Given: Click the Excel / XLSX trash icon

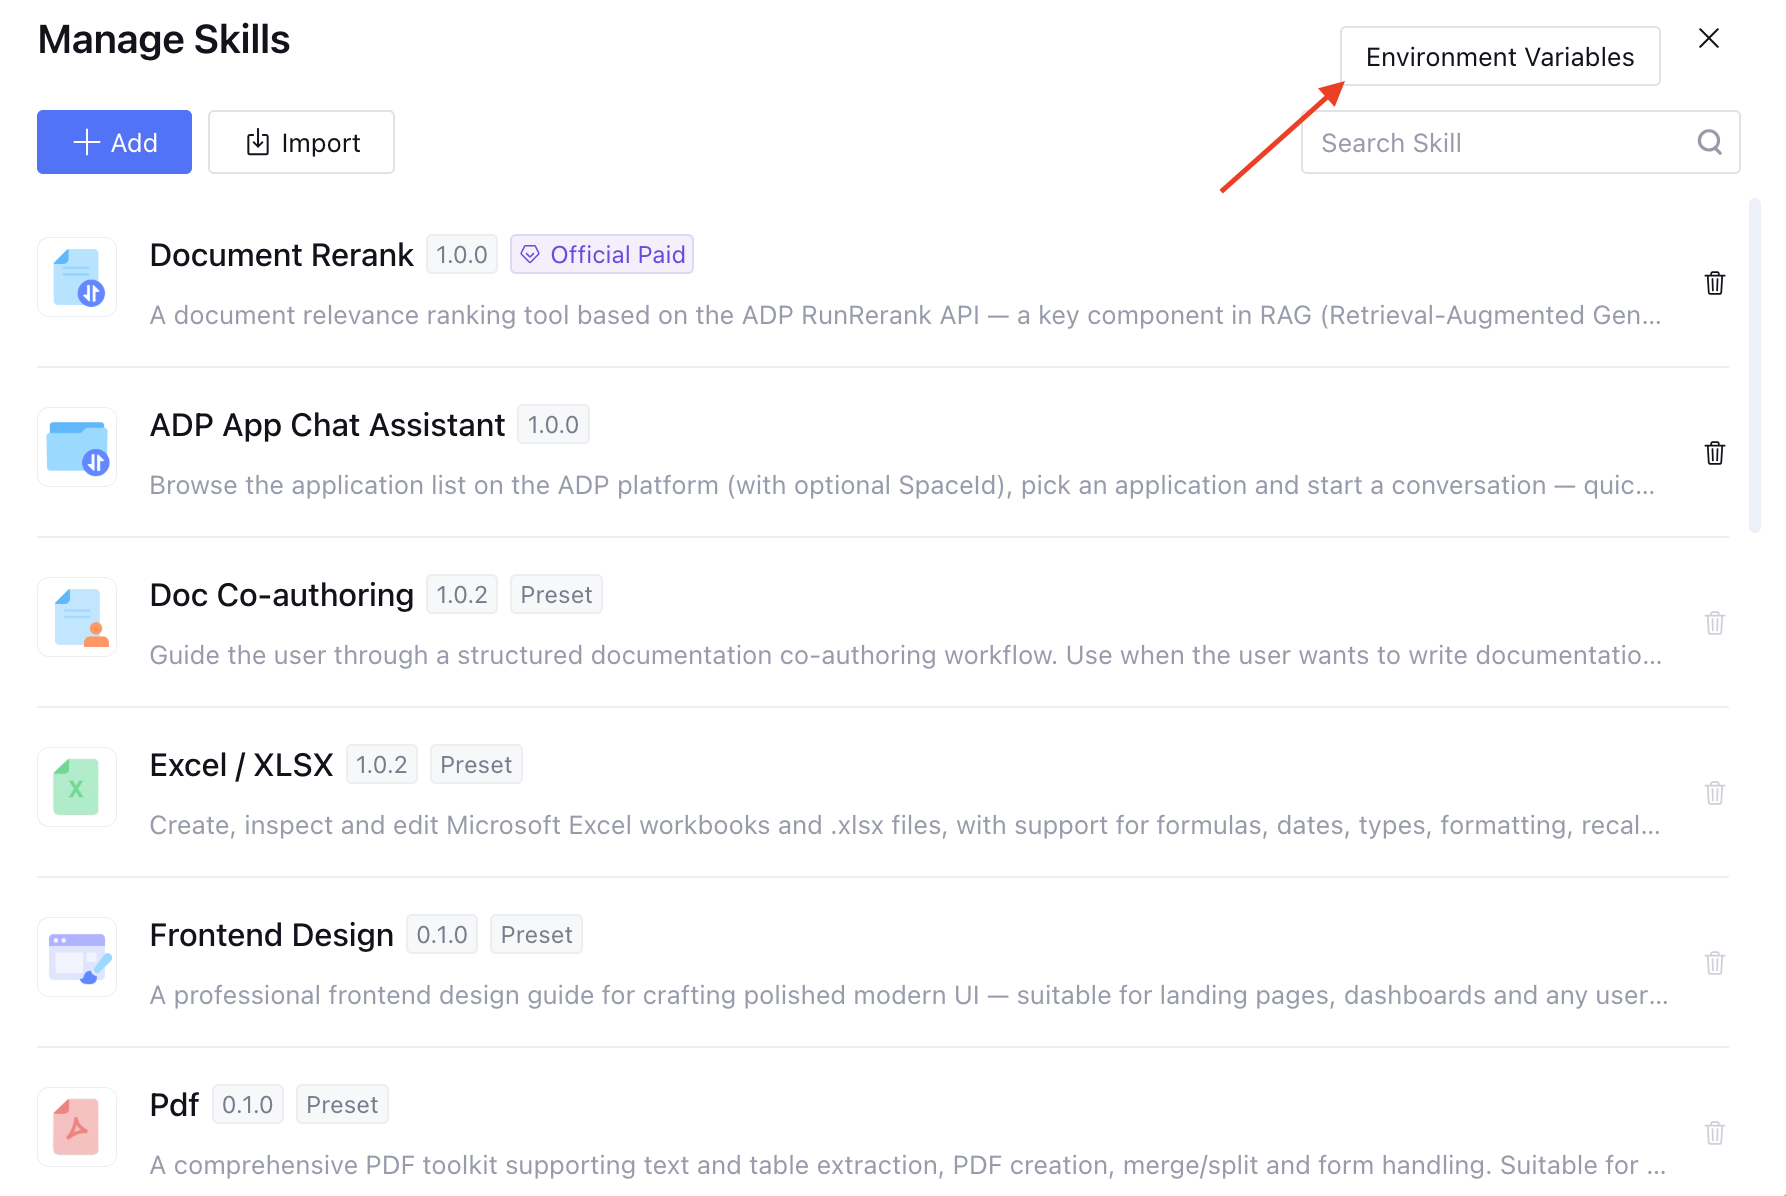Looking at the screenshot, I should [x=1714, y=793].
